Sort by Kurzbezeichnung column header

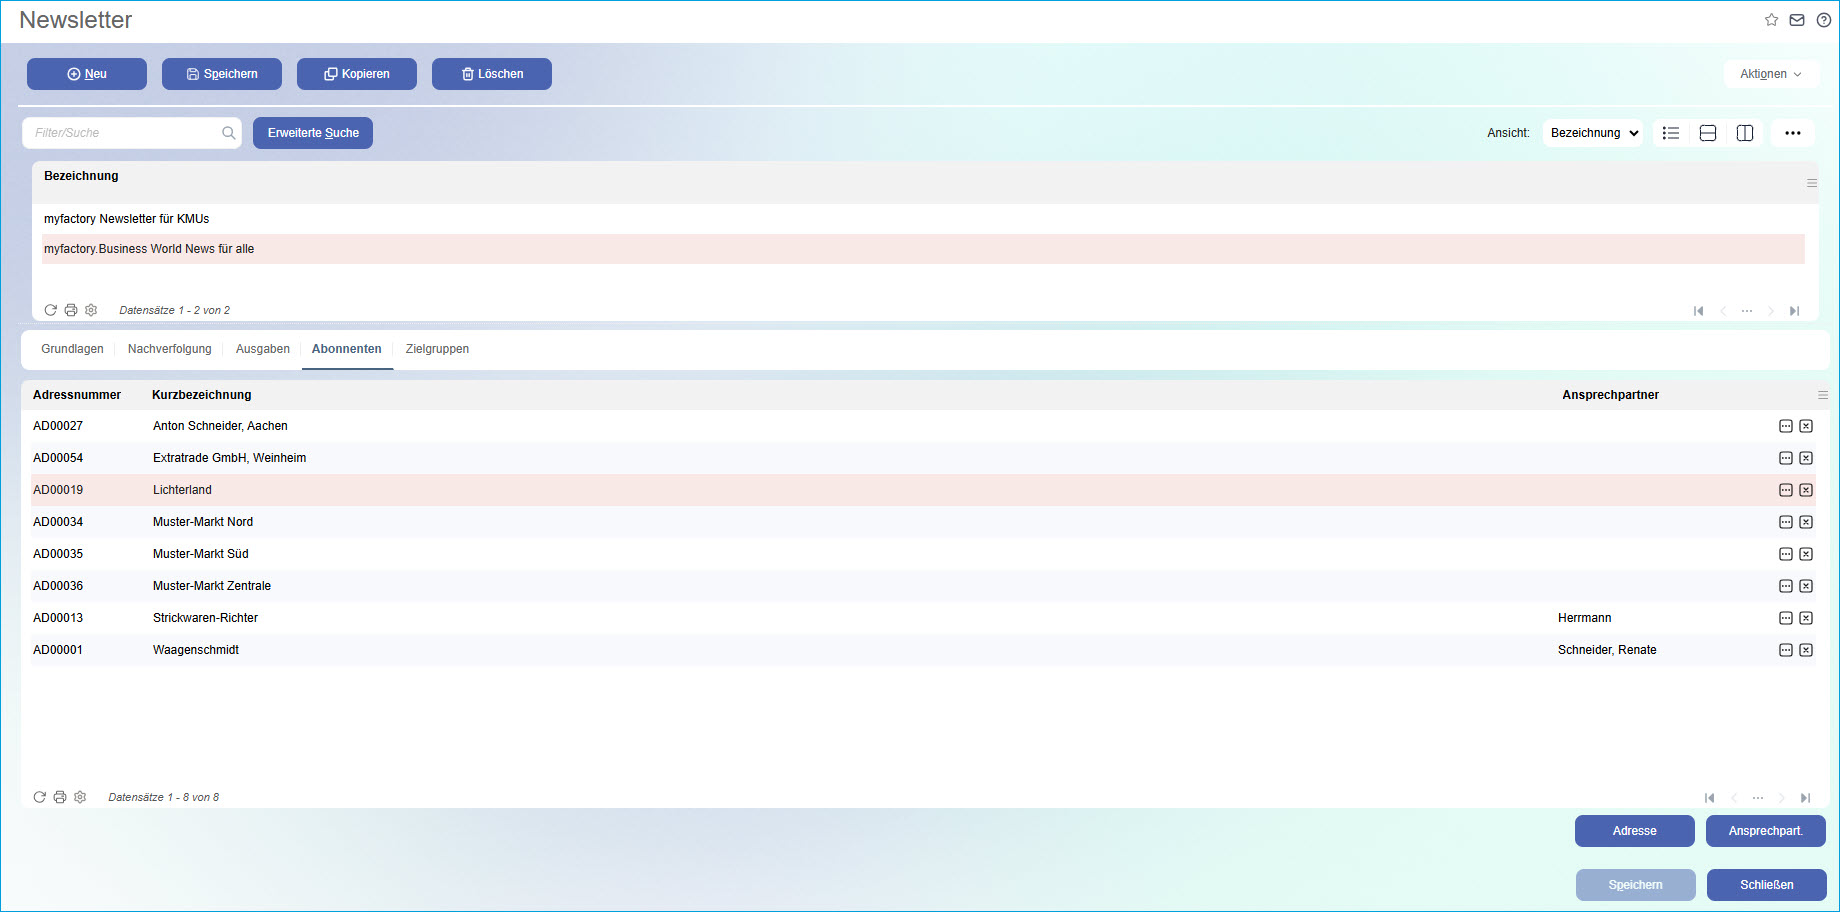tap(202, 395)
